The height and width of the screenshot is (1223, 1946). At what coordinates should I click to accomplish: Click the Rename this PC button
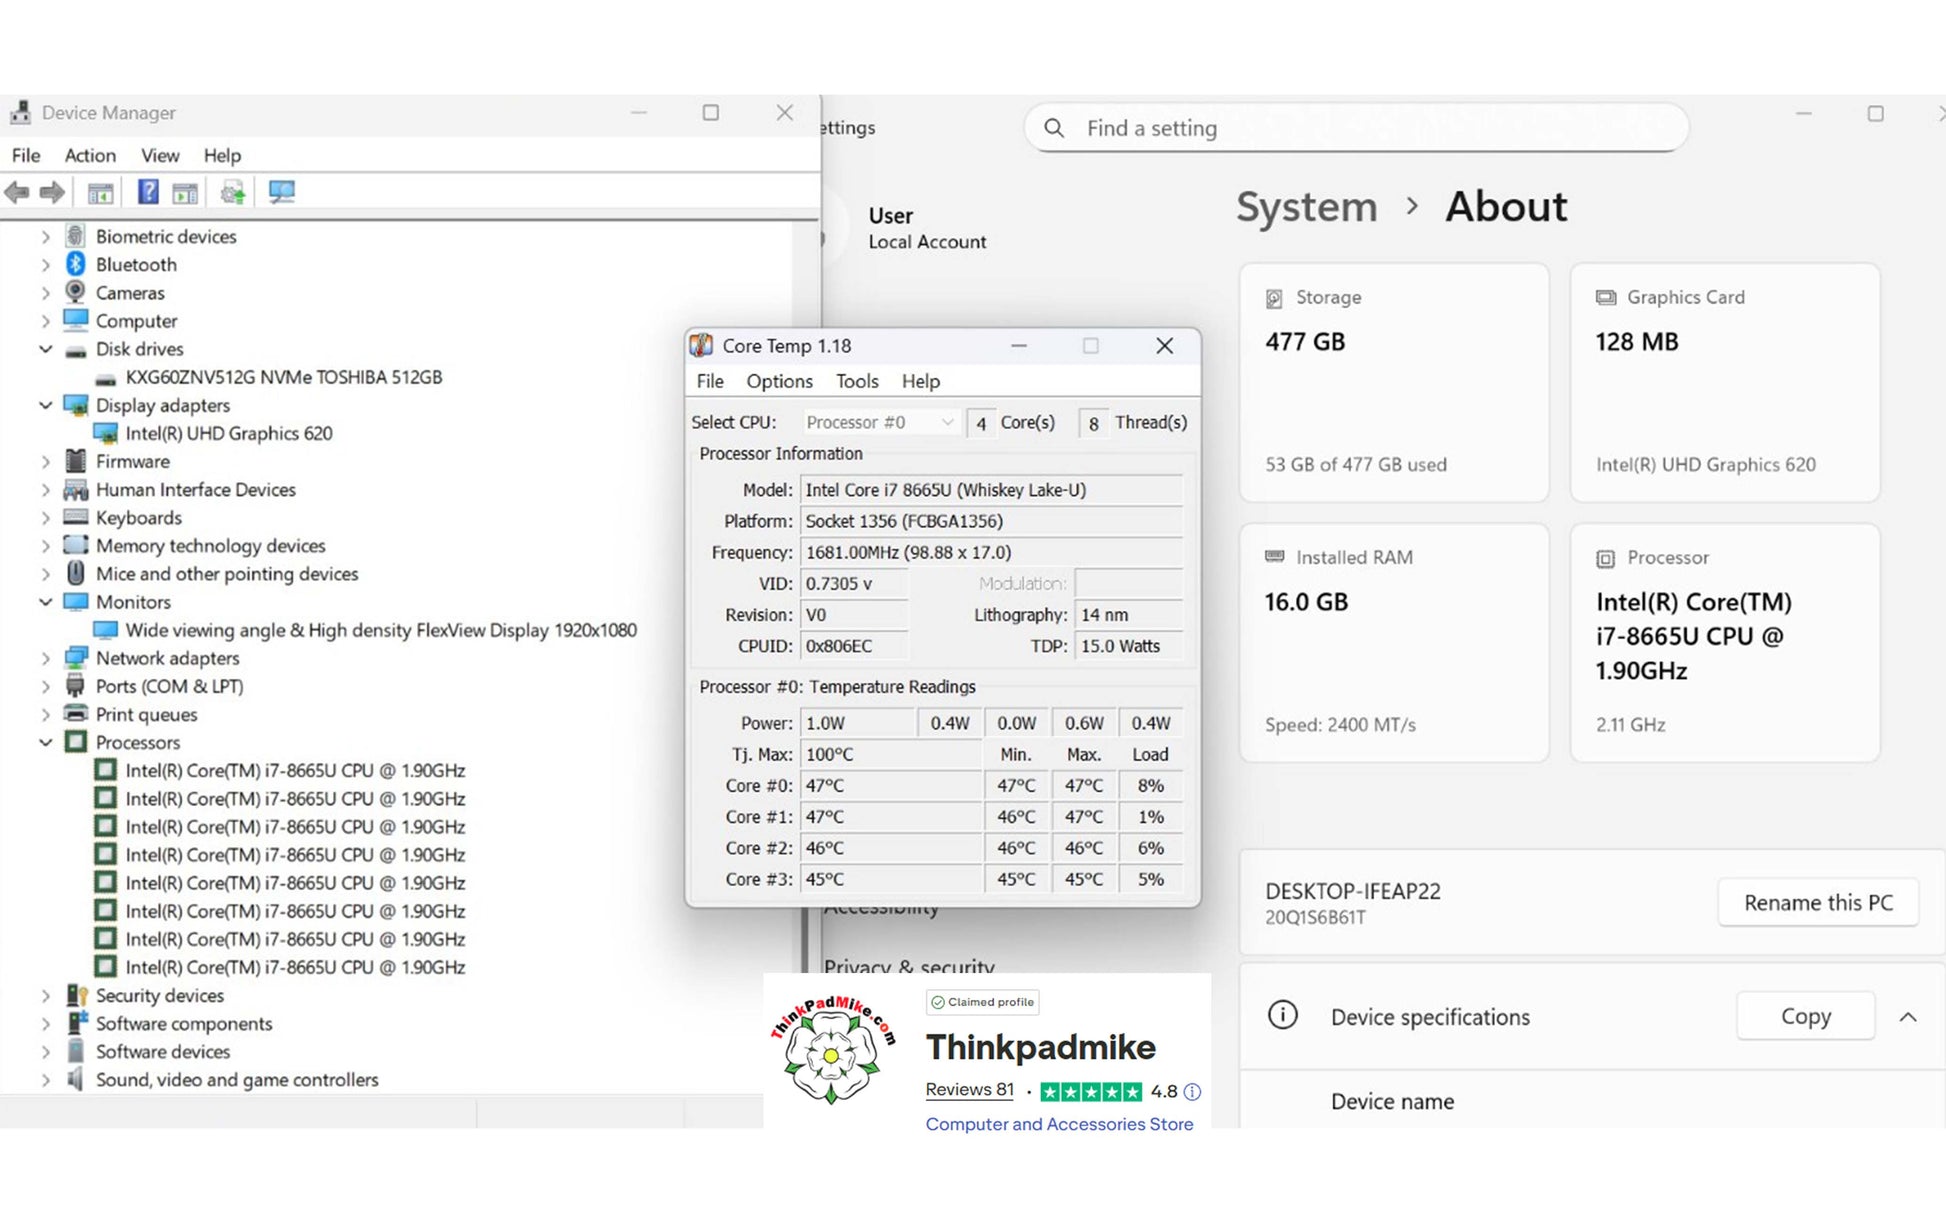point(1817,903)
